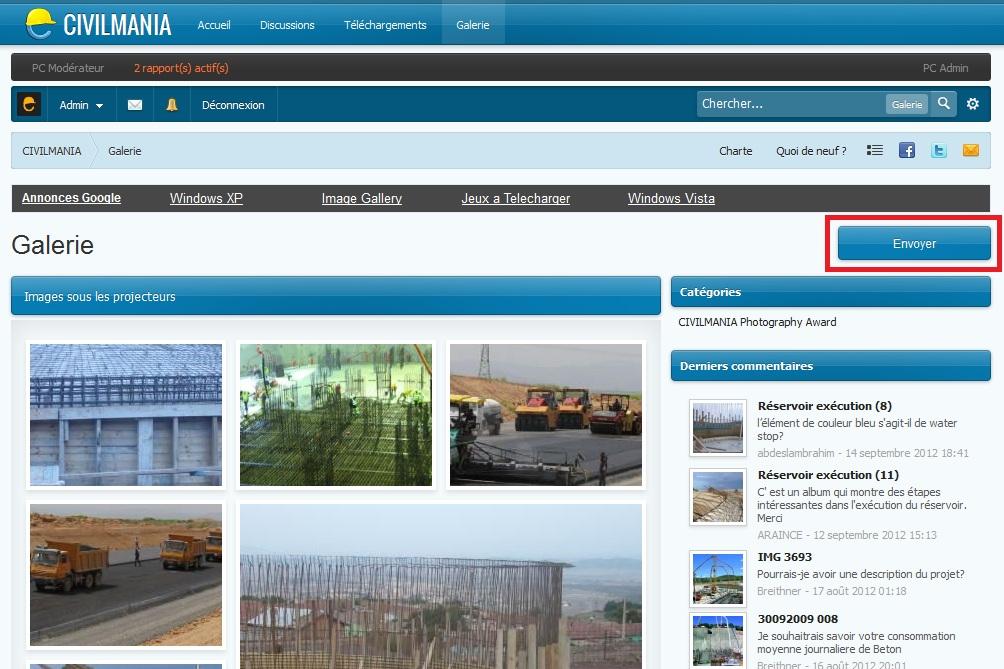The height and width of the screenshot is (669, 1004).
Task: Select the Galerie tab in top navigation
Action: tap(473, 25)
